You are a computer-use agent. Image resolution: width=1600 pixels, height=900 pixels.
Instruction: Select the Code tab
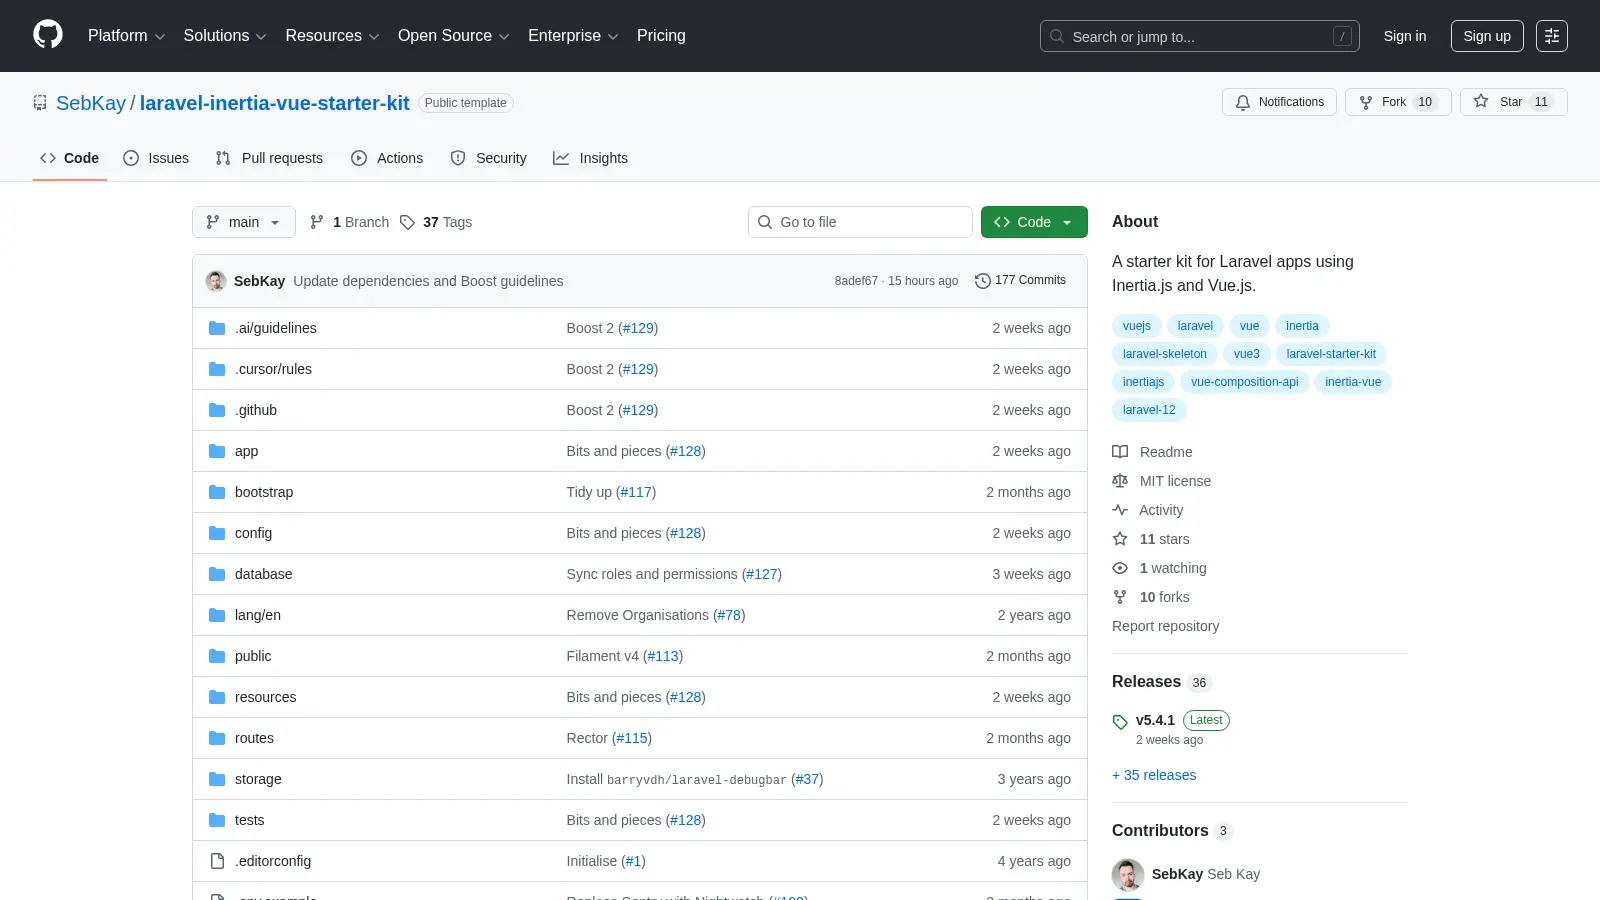pos(69,158)
